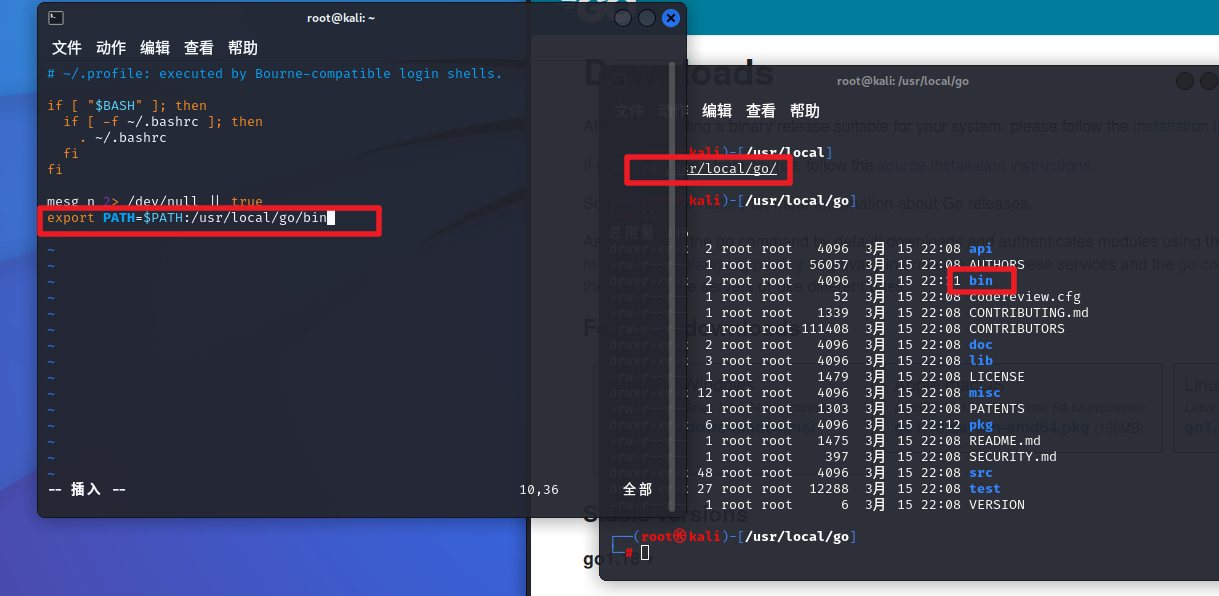Click the file size '56057' in the listing
Viewport: 1219px width, 596px height.
829,264
